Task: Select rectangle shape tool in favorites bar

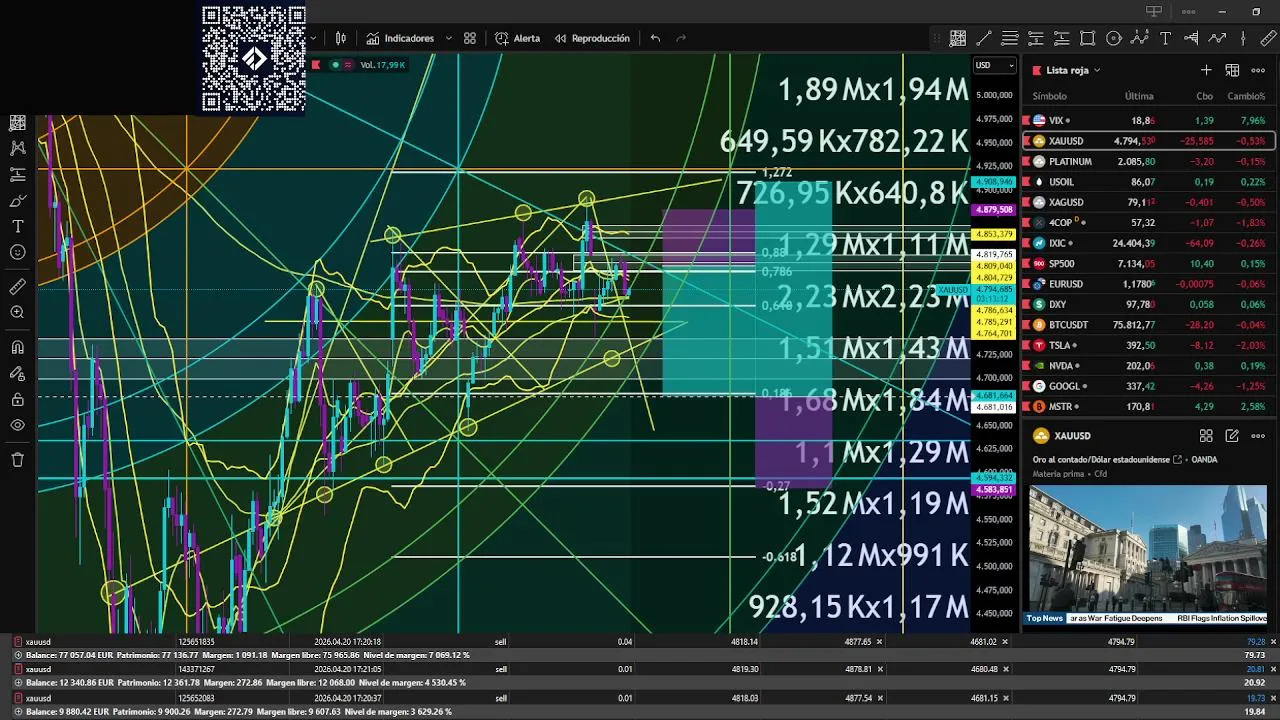Action: click(x=1088, y=38)
